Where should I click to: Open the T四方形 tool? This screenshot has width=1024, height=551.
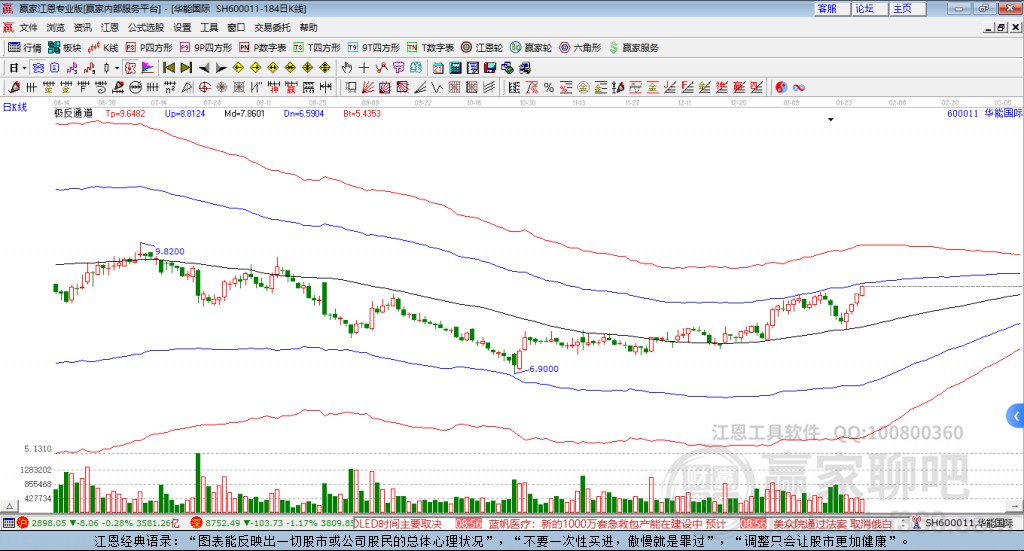click(x=317, y=48)
